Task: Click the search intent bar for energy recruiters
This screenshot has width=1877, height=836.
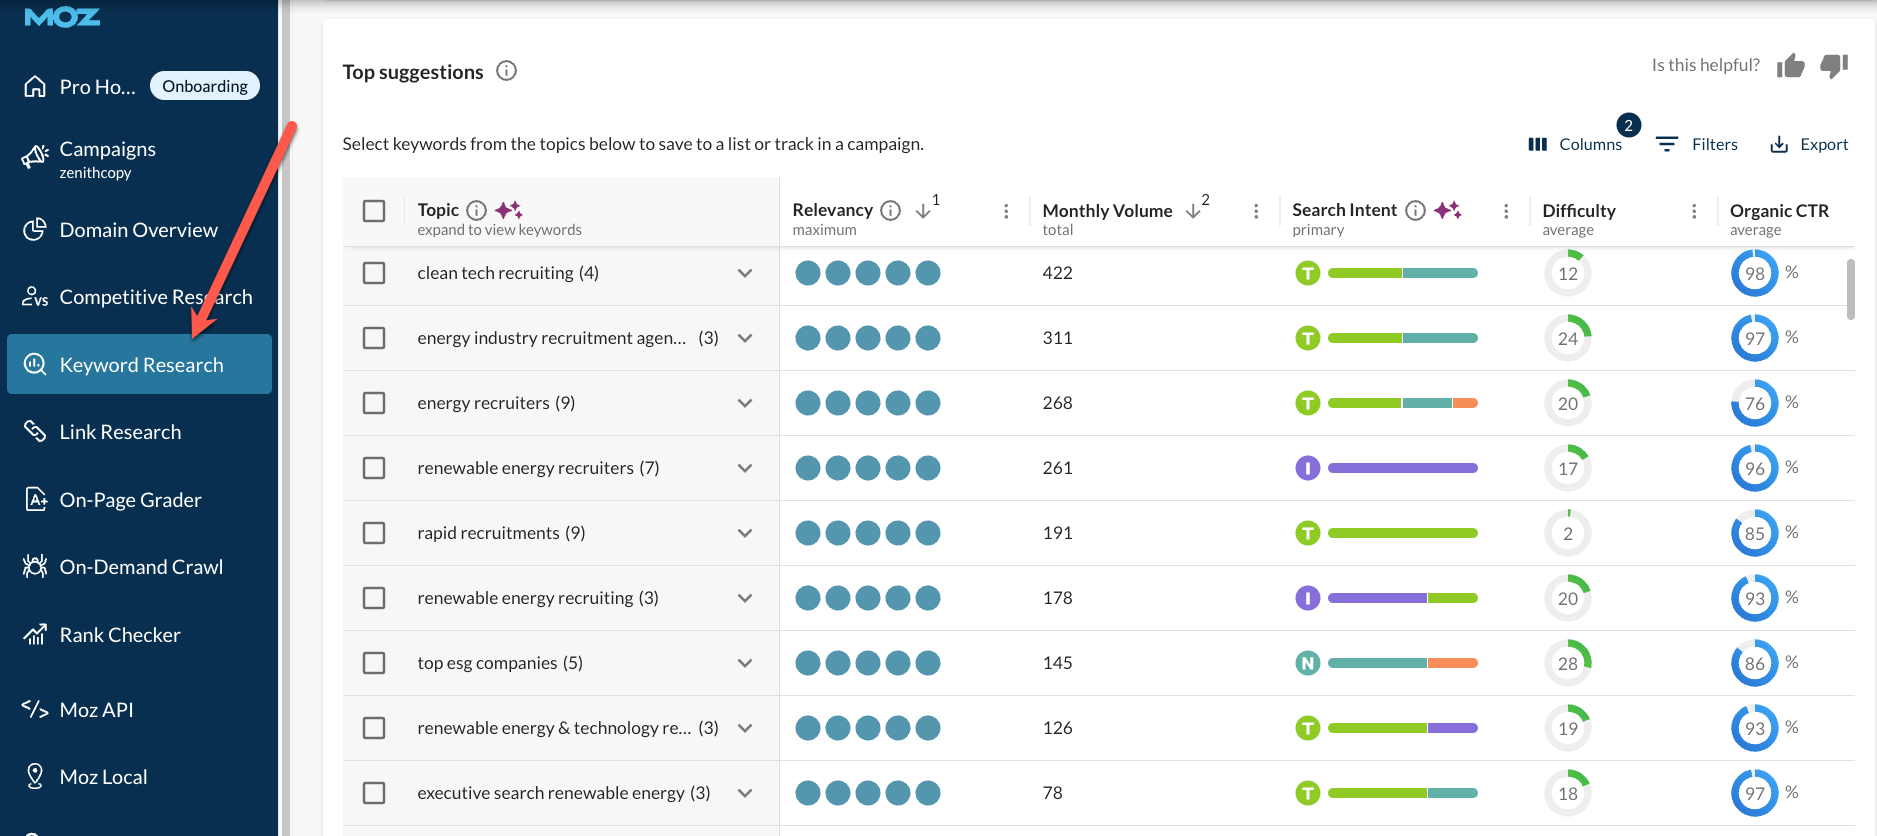Action: click(1402, 403)
